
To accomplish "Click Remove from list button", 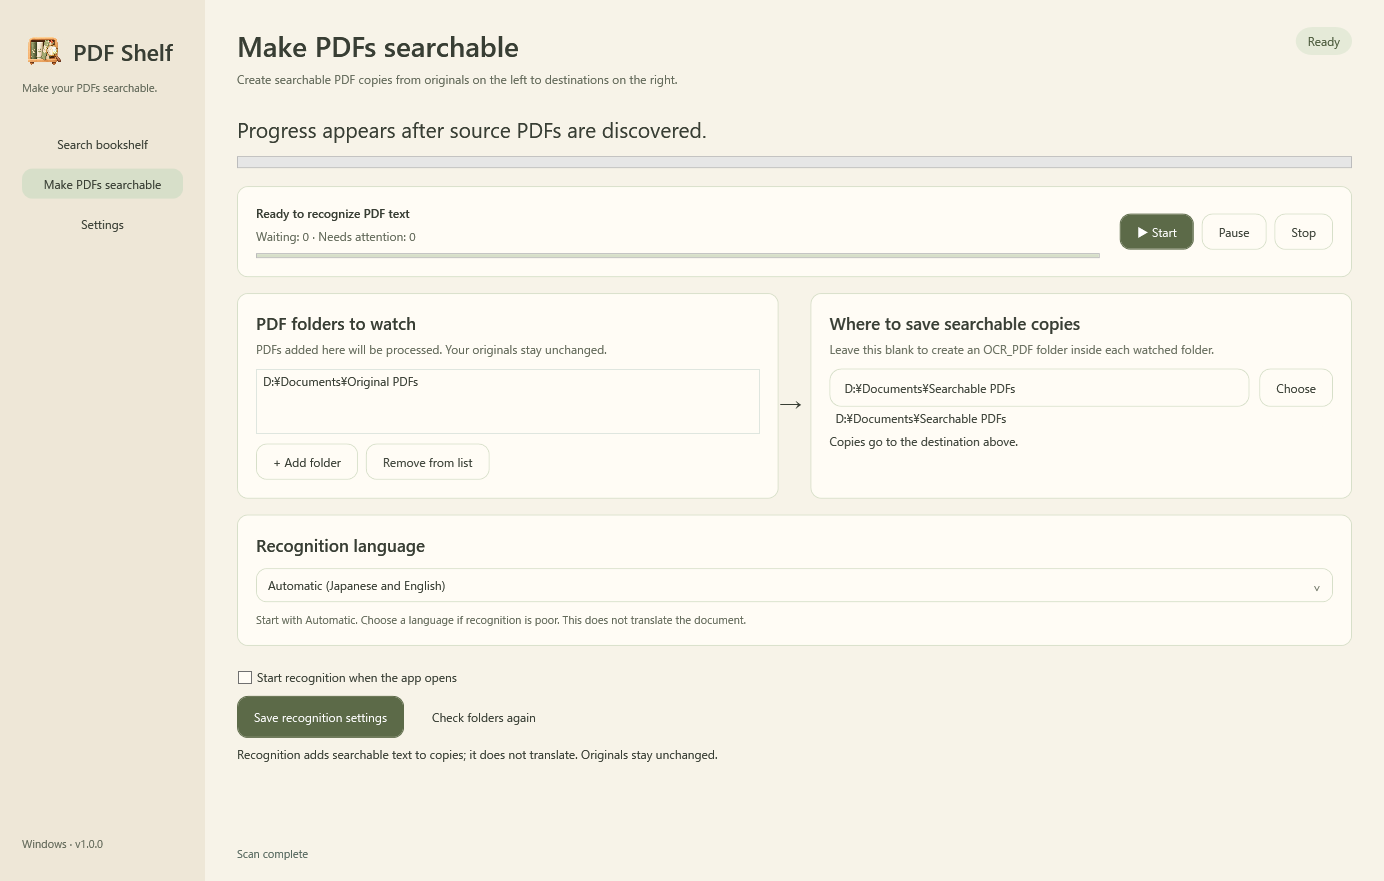I will [x=427, y=462].
